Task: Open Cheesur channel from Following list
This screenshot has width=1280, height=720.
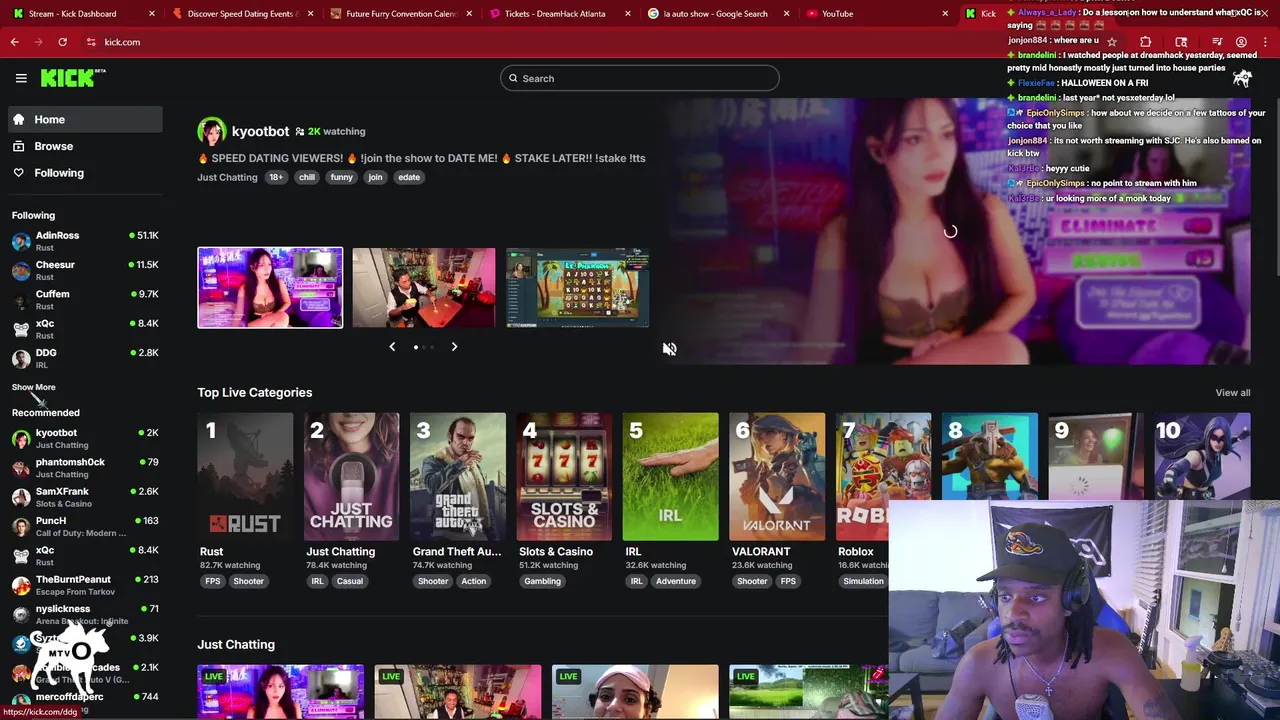Action: tap(85, 270)
